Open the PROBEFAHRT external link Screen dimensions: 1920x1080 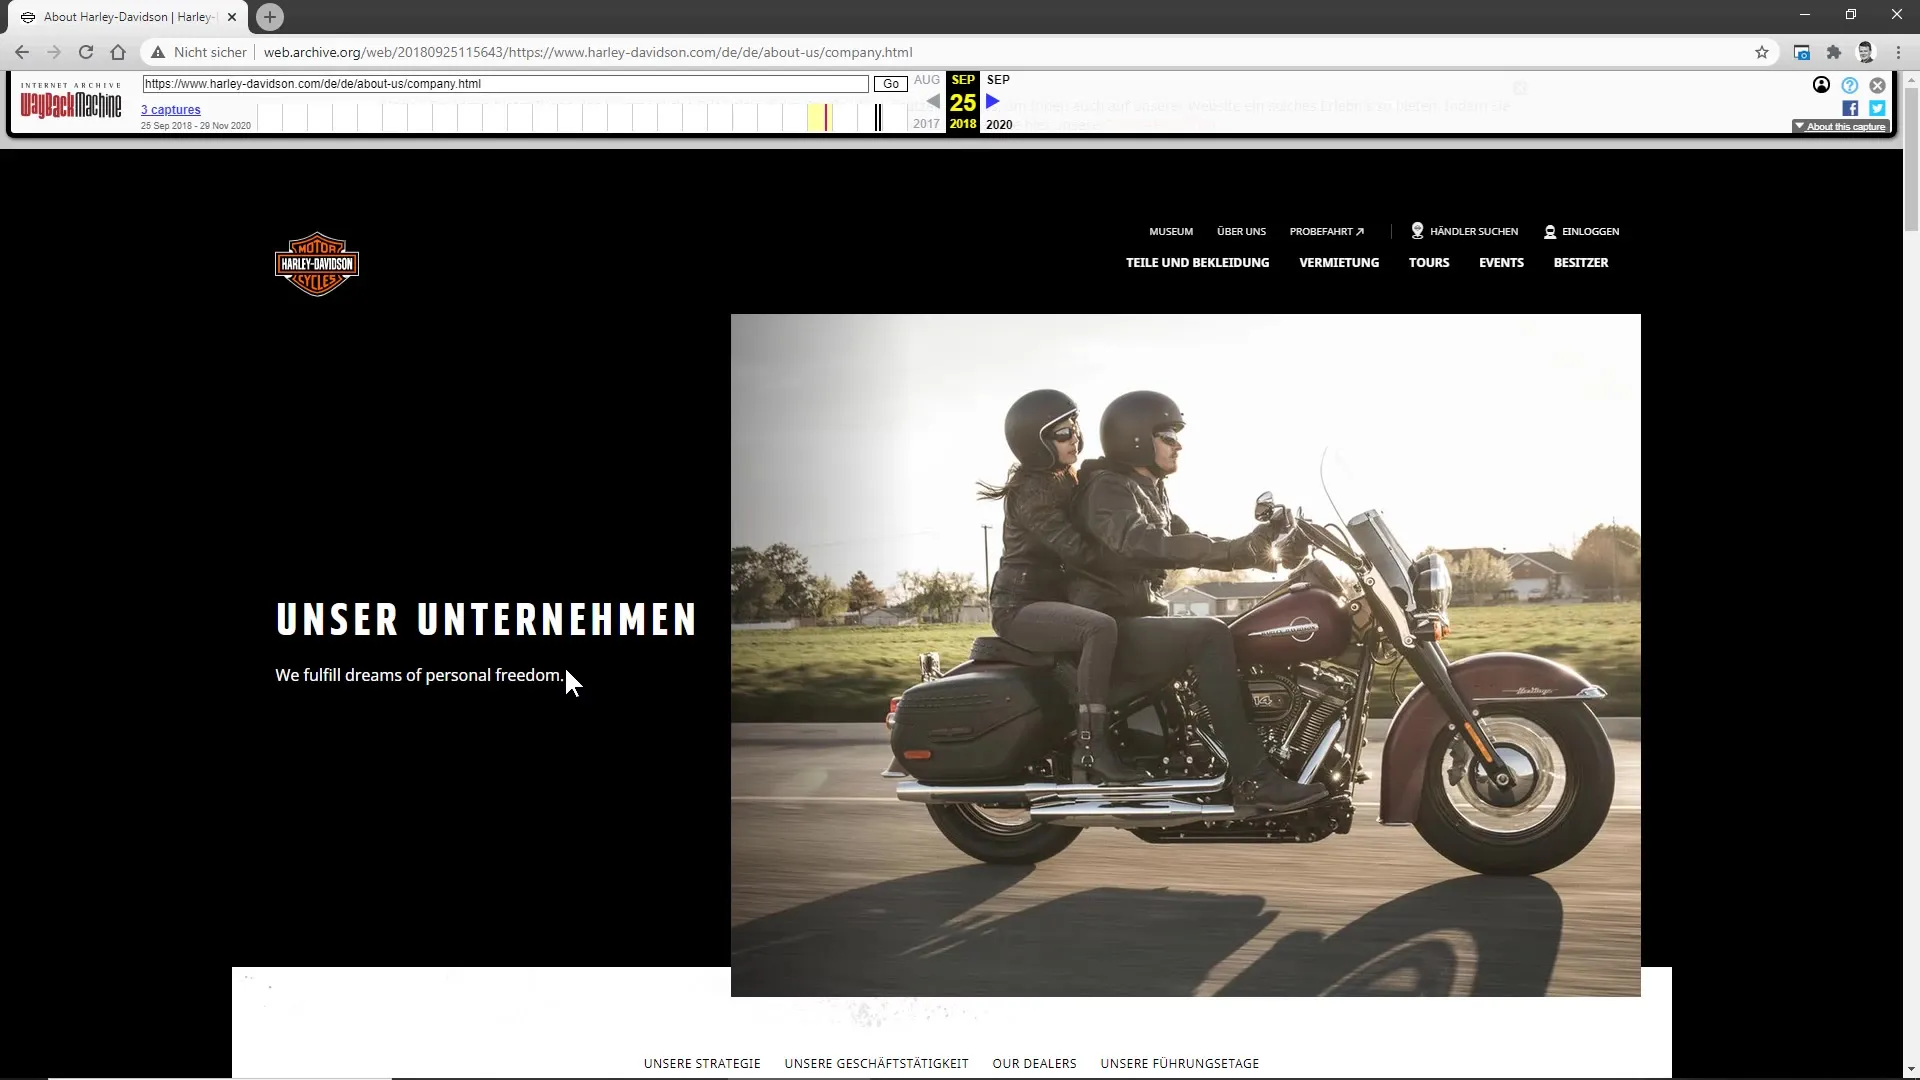(1326, 231)
